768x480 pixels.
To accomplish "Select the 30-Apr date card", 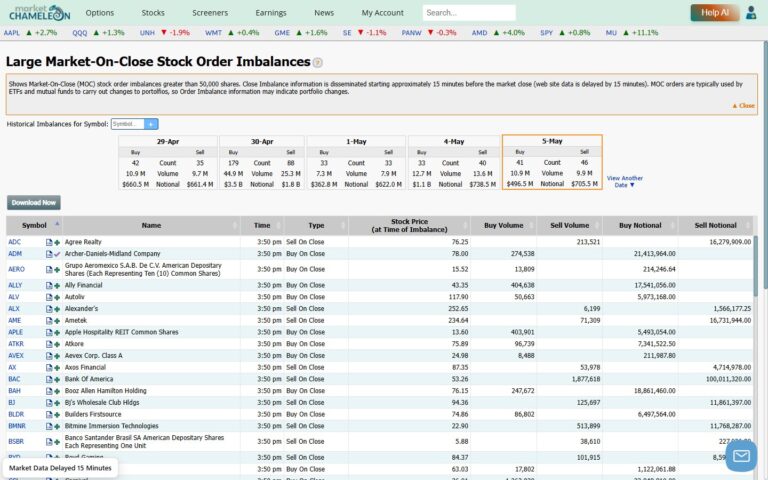I will 262,163.
